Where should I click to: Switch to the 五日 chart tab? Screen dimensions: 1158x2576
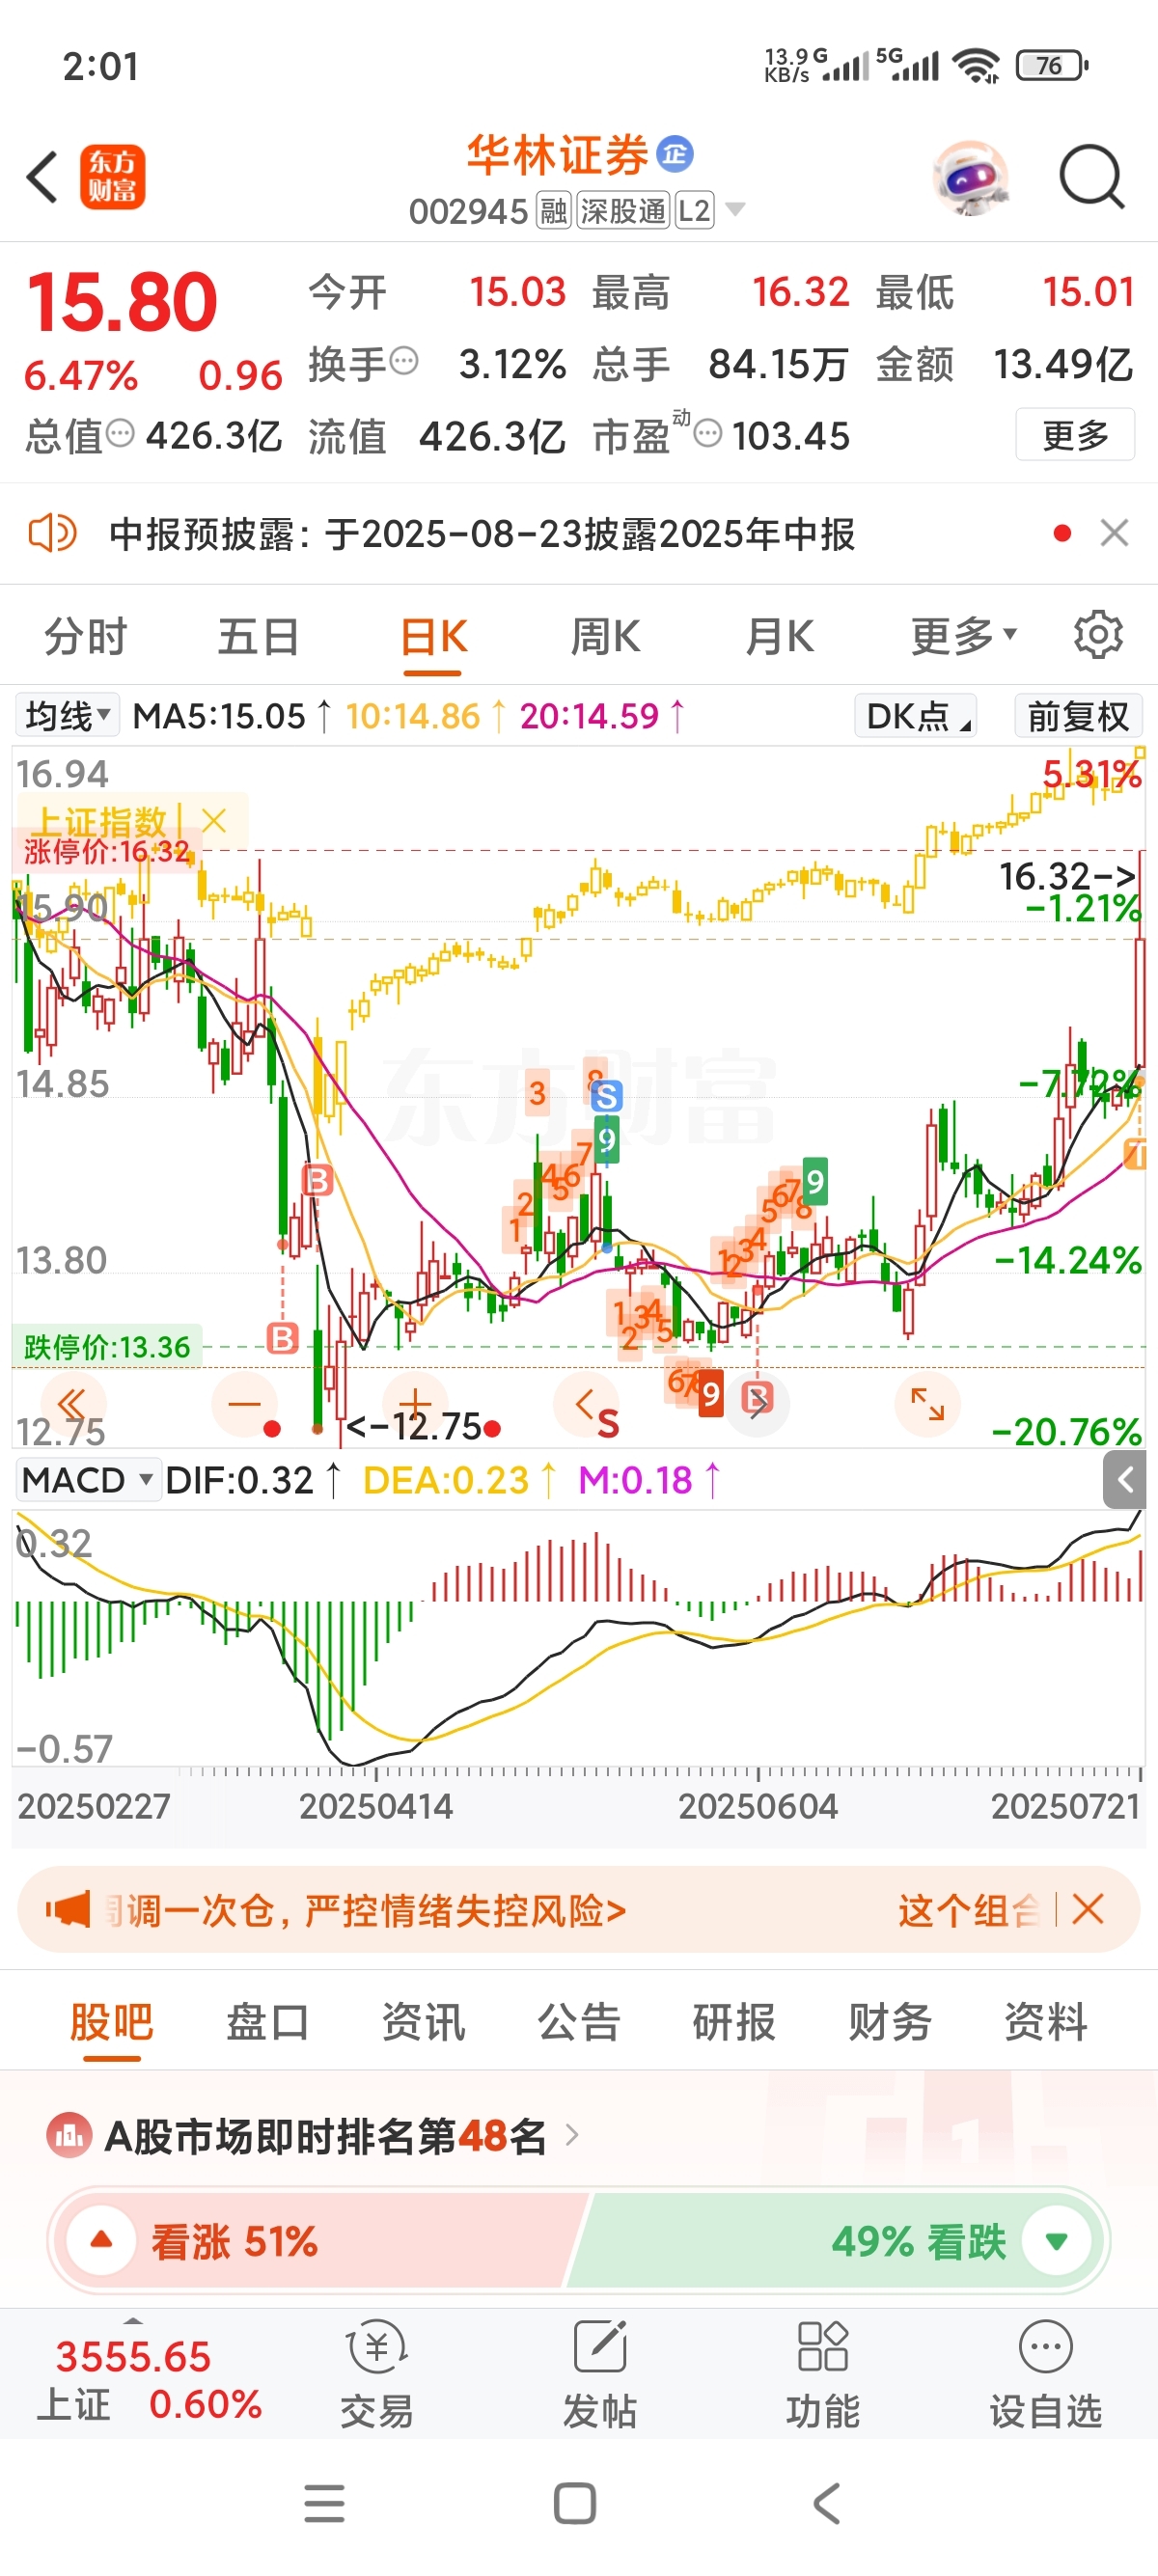[x=259, y=636]
